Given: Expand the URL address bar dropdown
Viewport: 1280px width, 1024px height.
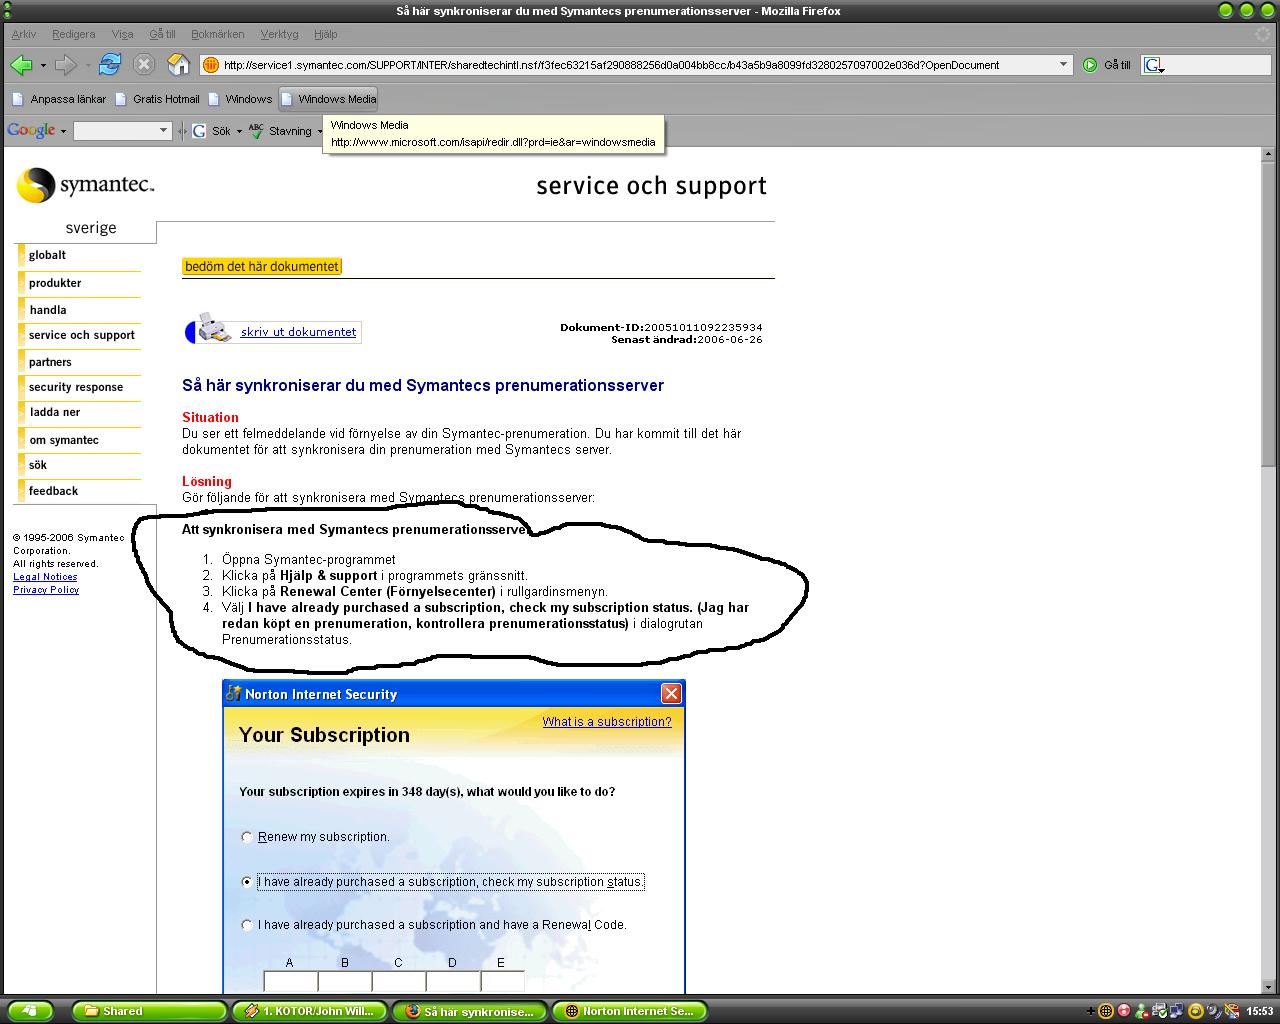Looking at the screenshot, I should [1063, 65].
